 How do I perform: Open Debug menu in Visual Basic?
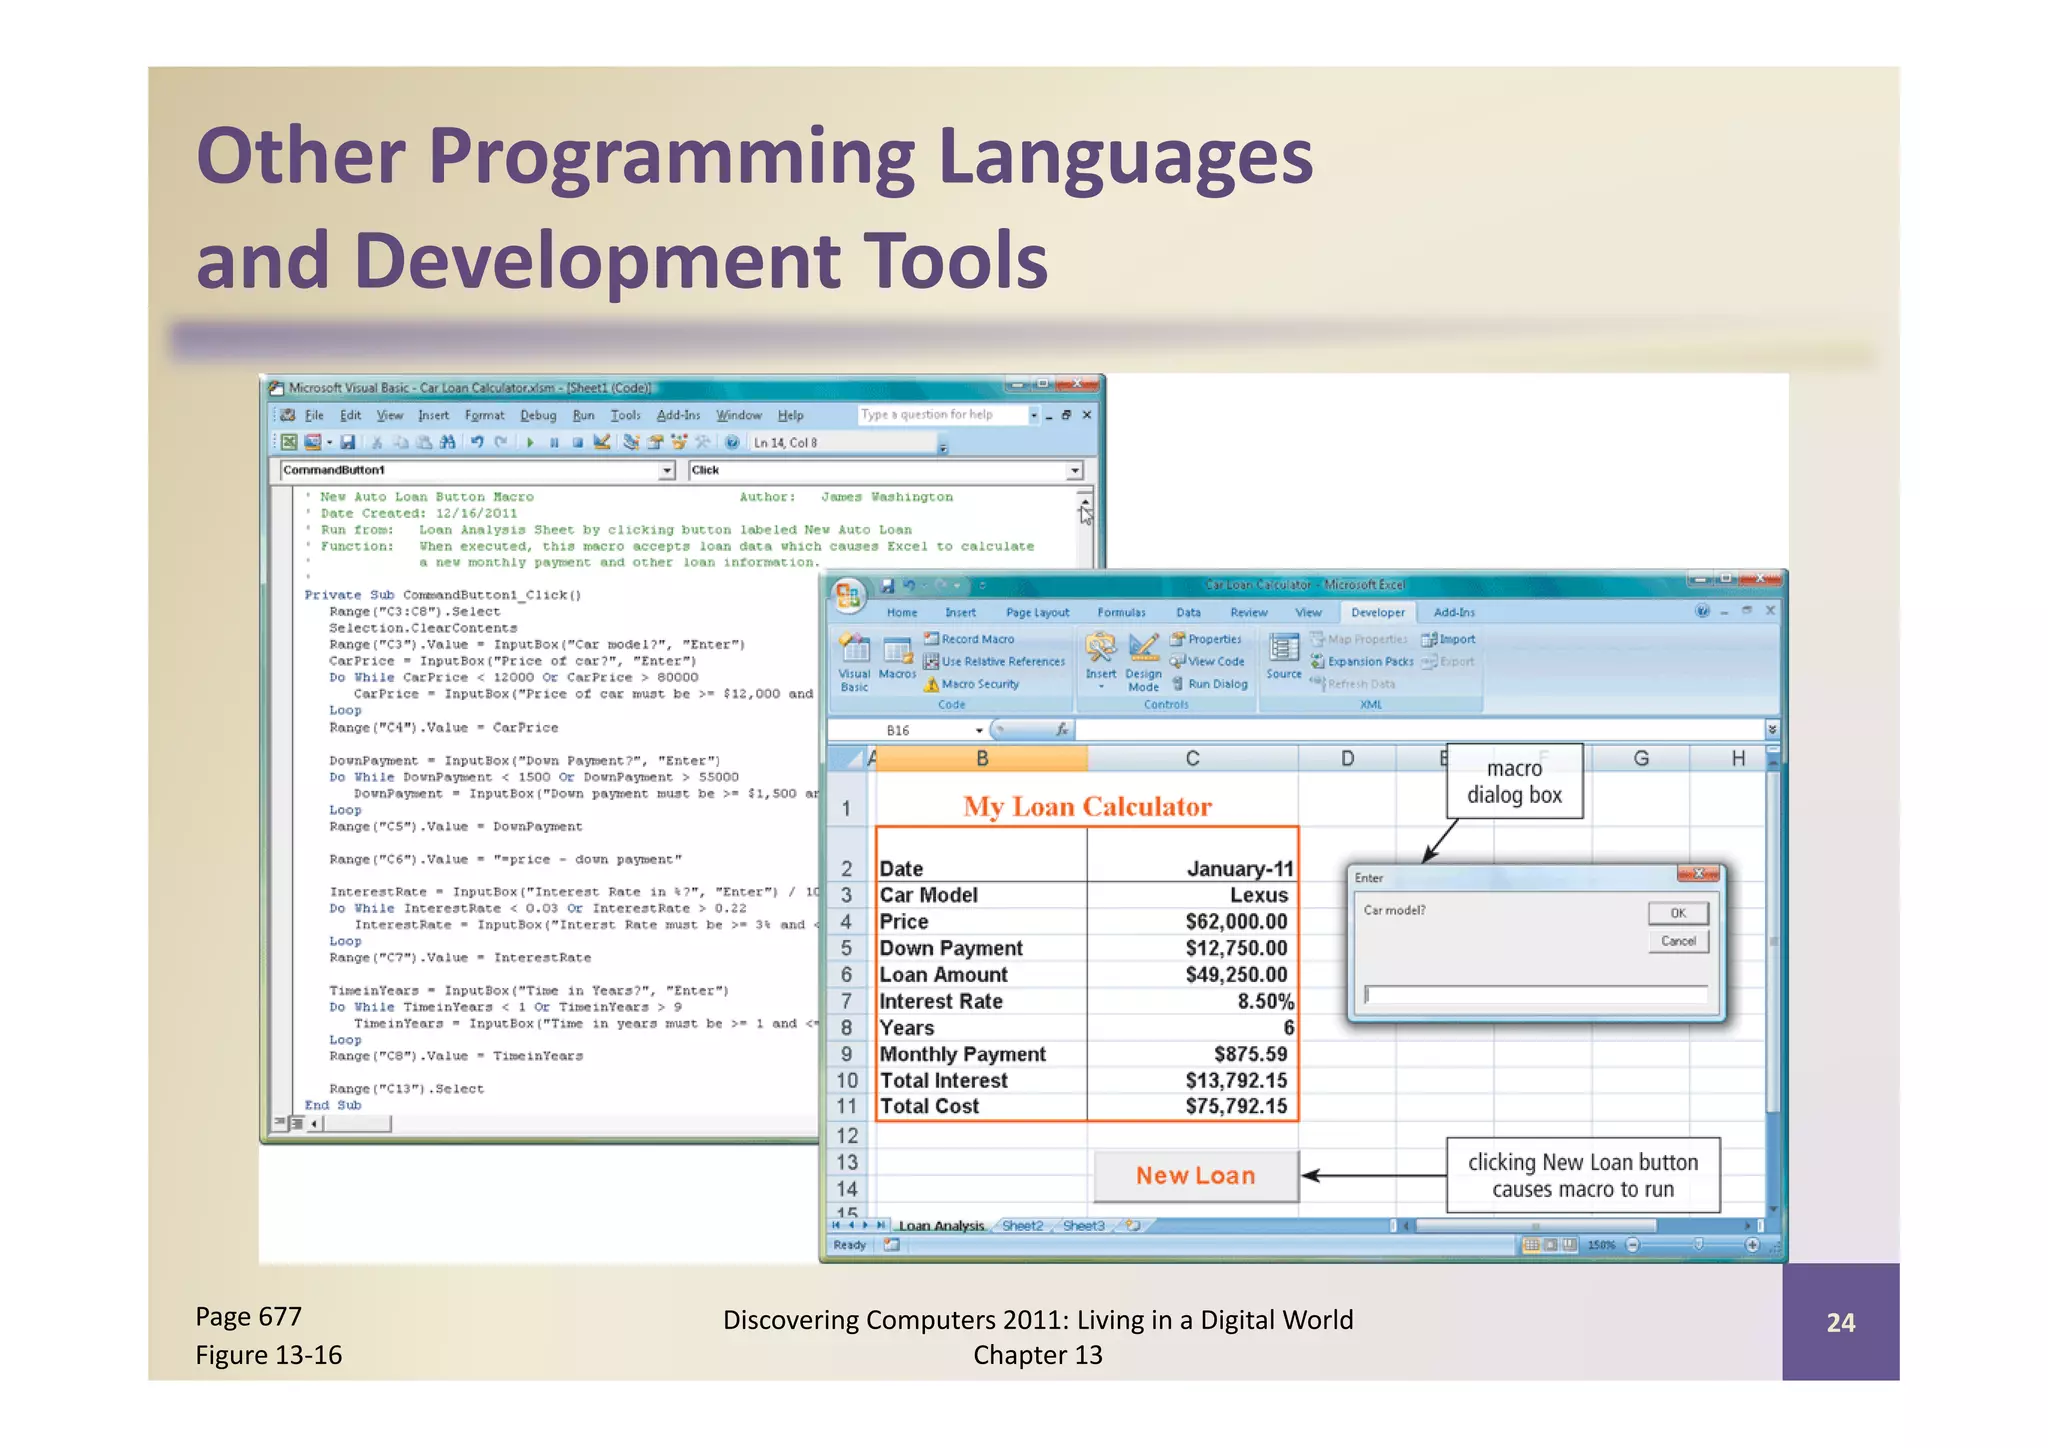click(x=538, y=415)
